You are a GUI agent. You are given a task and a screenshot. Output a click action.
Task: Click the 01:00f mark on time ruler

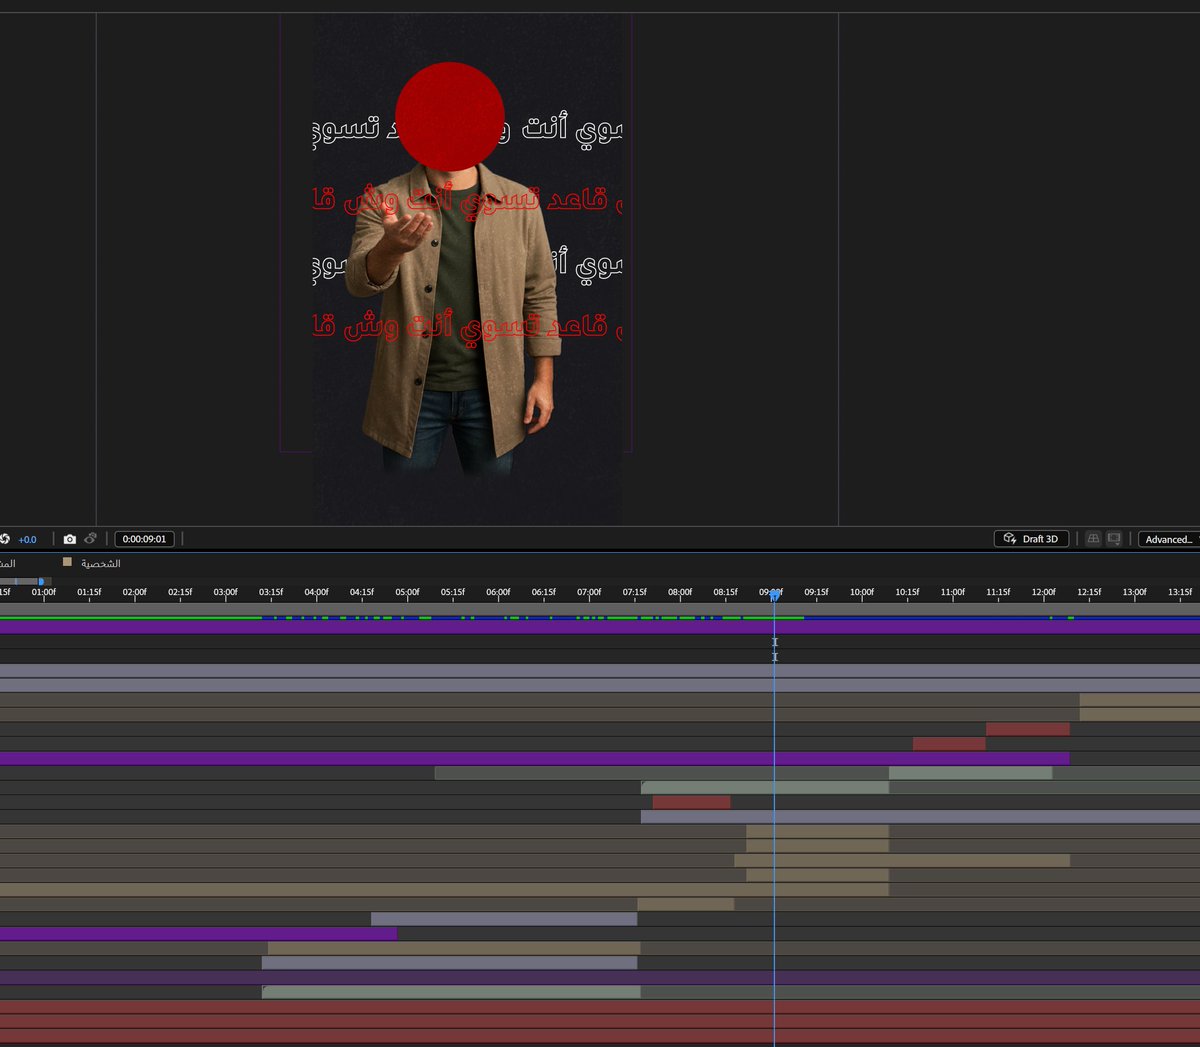tap(44, 592)
